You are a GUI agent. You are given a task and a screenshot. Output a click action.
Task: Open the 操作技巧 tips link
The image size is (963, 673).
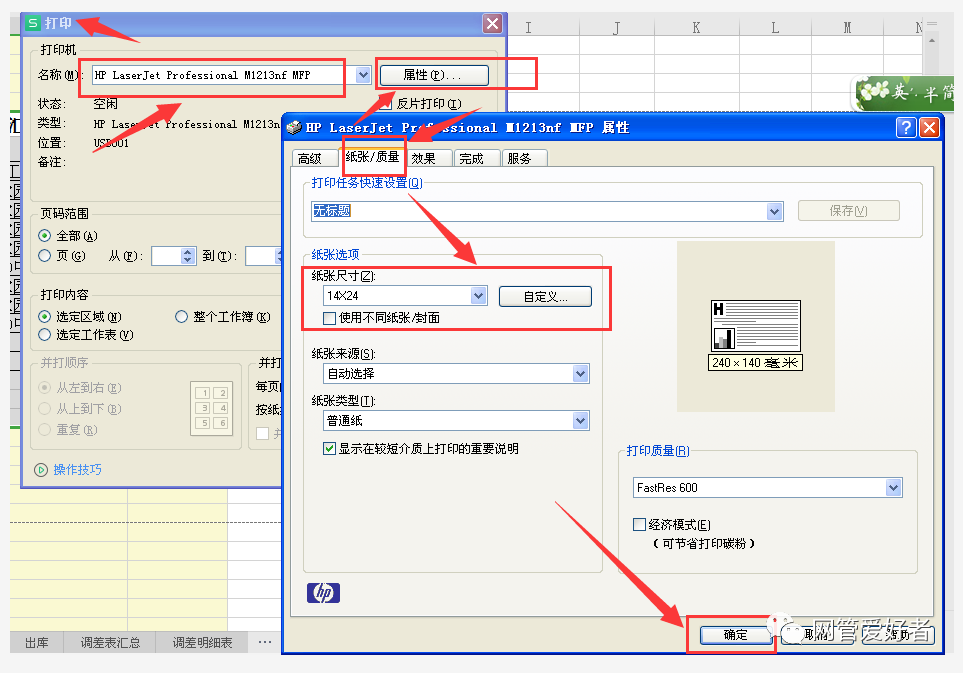(77, 470)
